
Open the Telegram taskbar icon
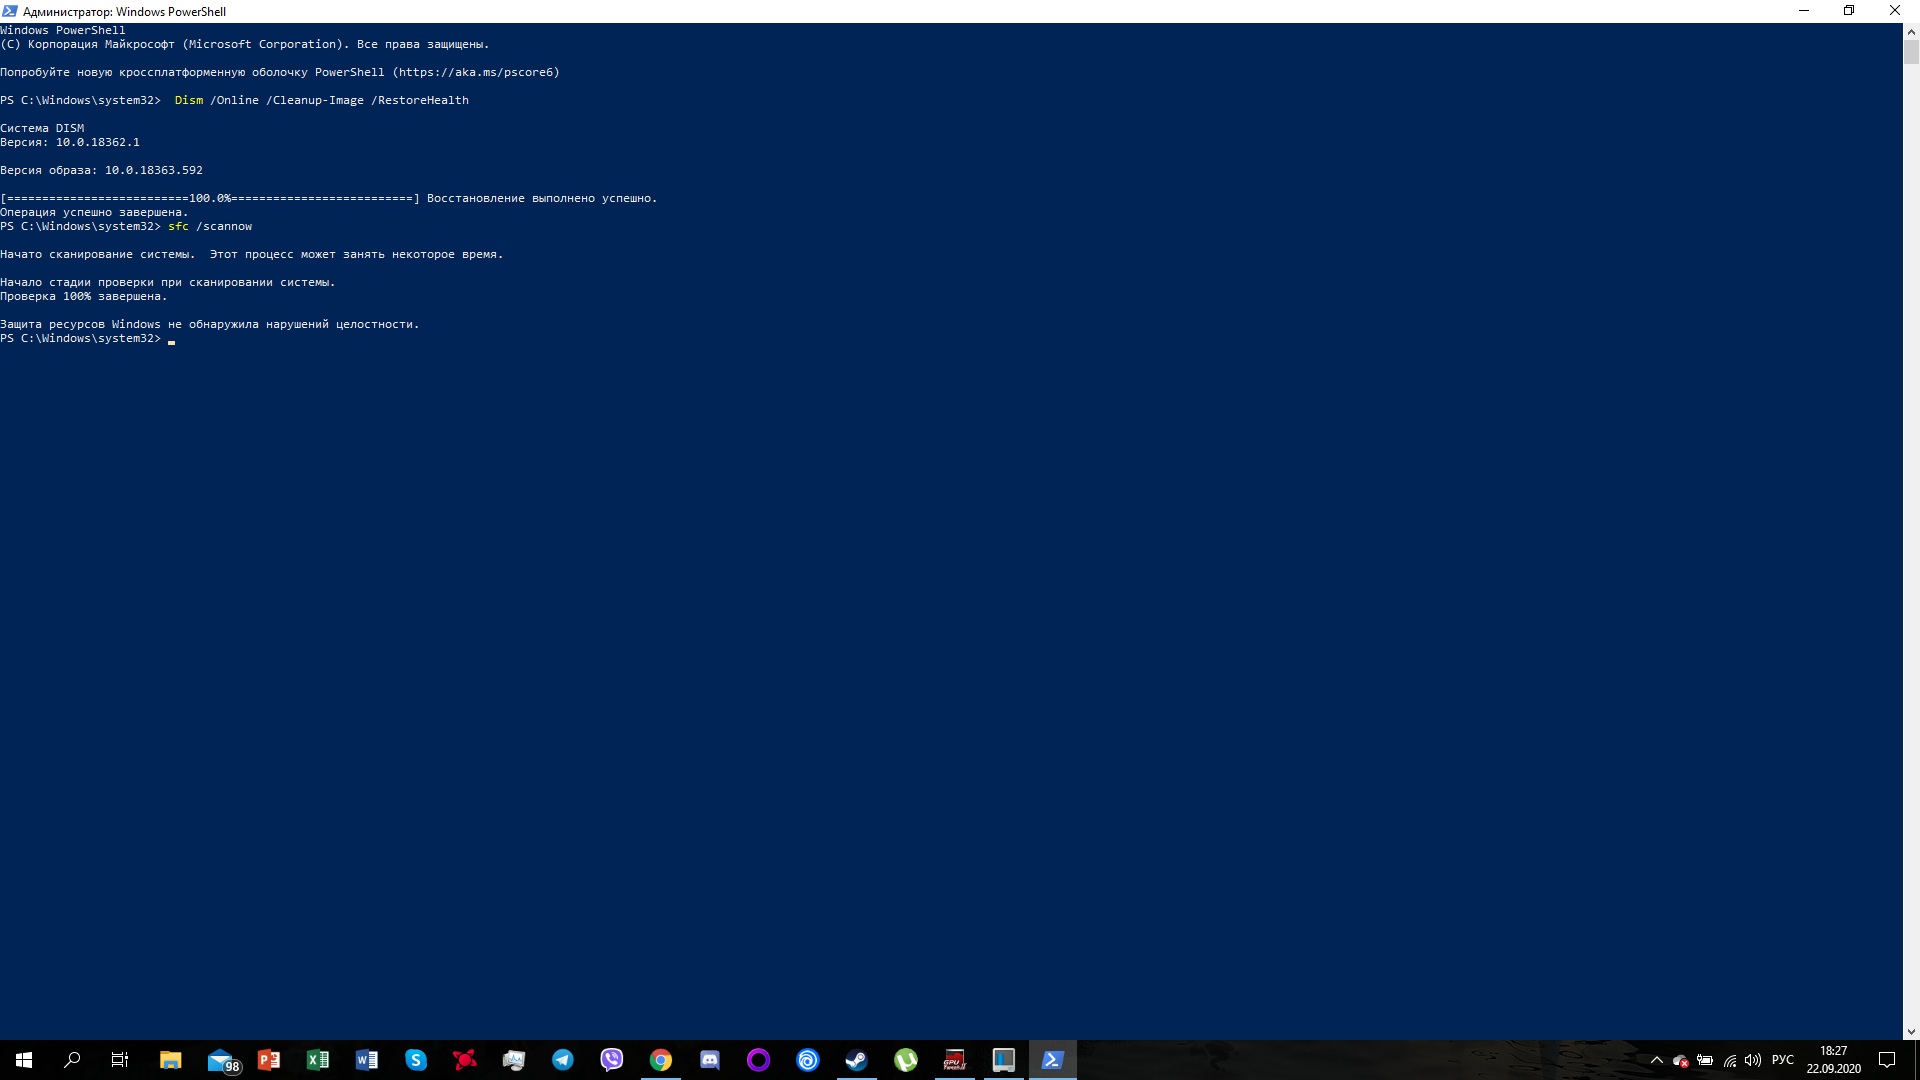pos(563,1060)
